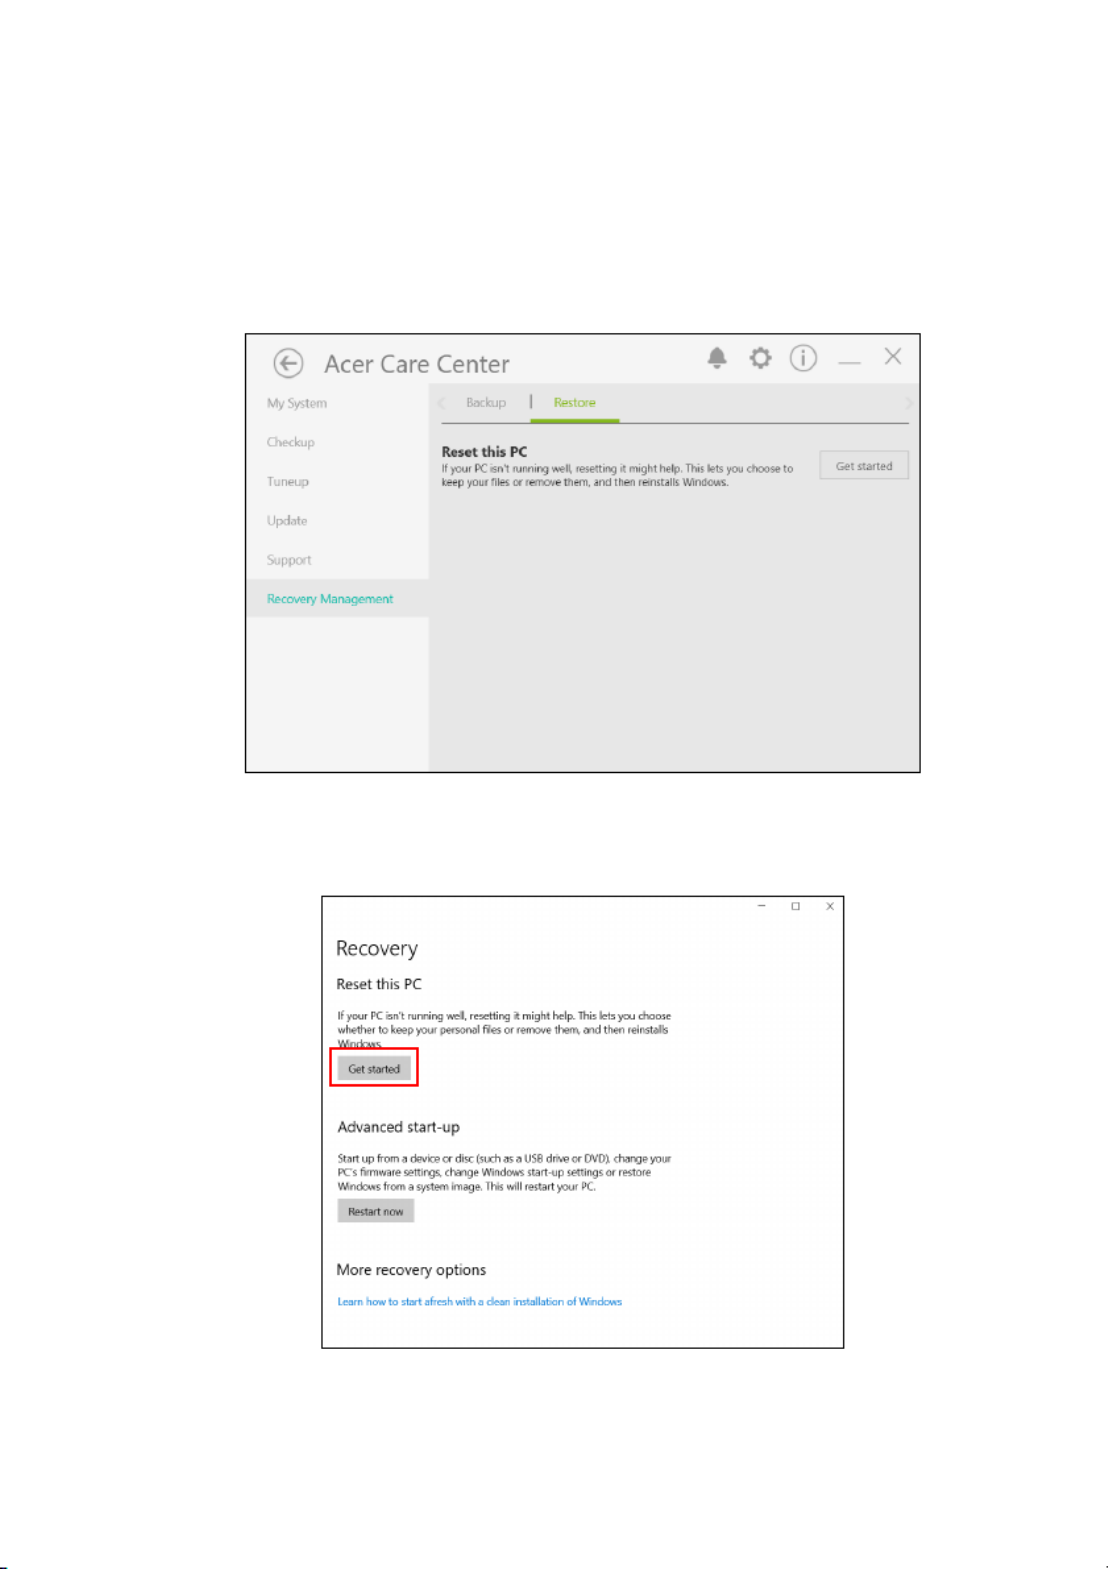Viewport: 1108px width, 1569px height.
Task: Maximize the Recovery window
Action: pos(796,906)
